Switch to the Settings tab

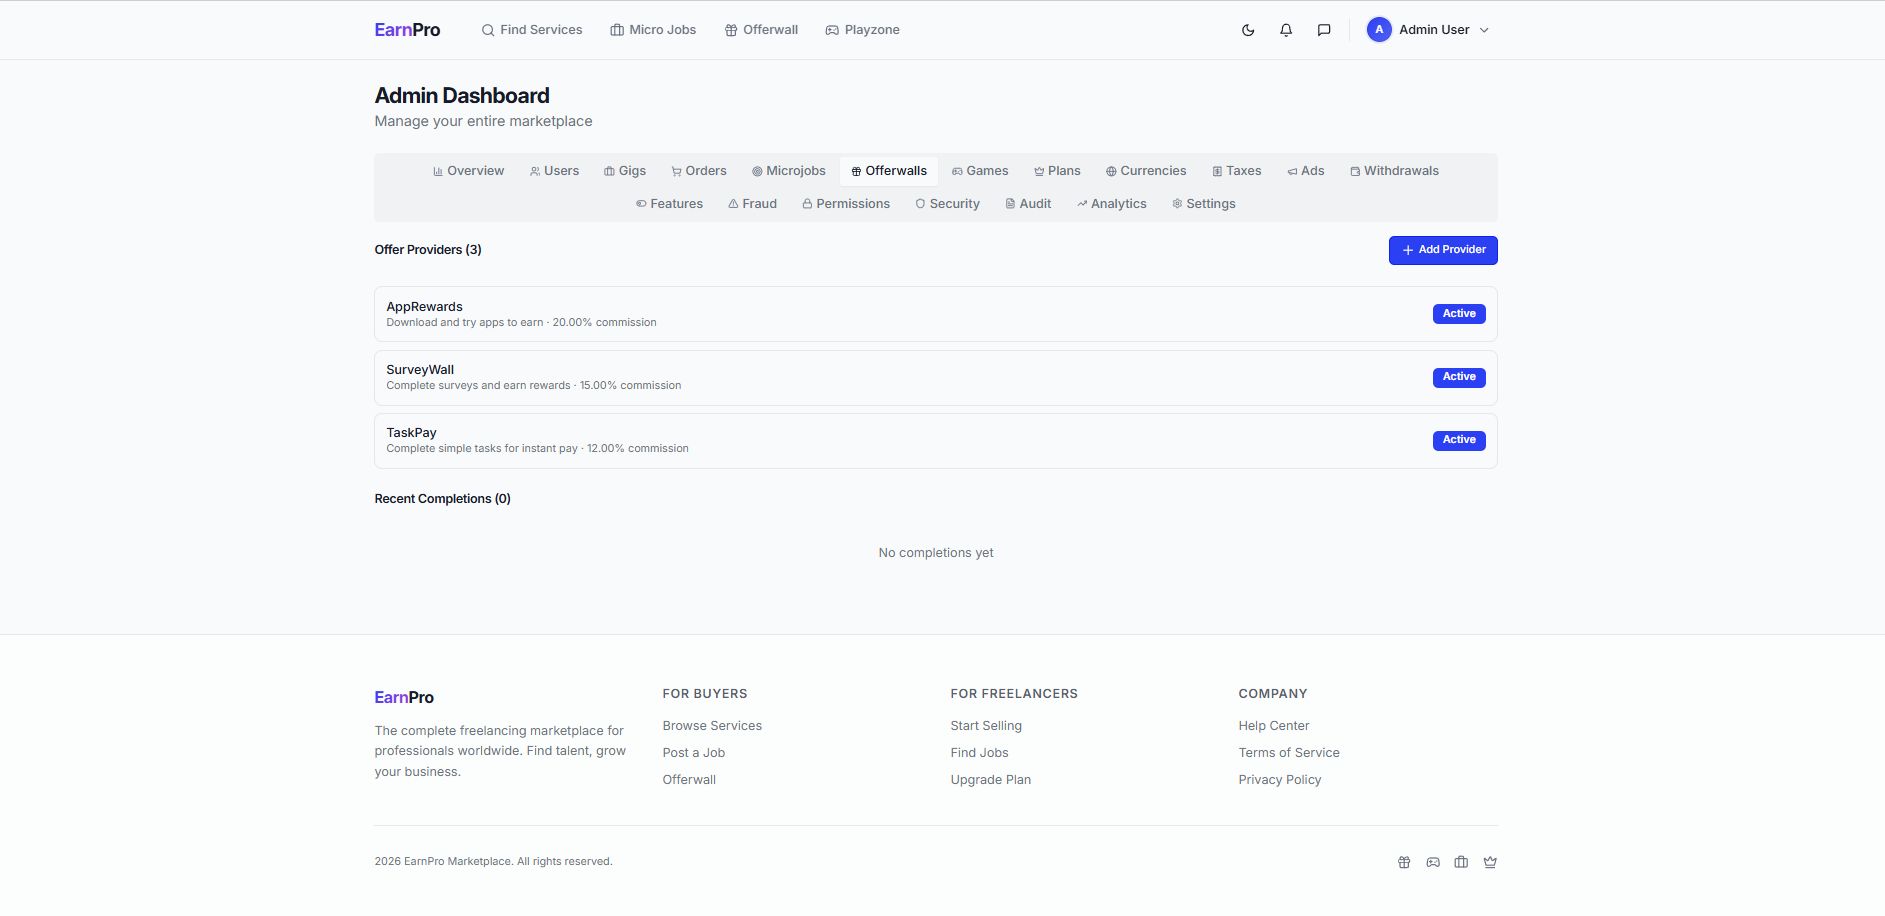pos(1204,204)
